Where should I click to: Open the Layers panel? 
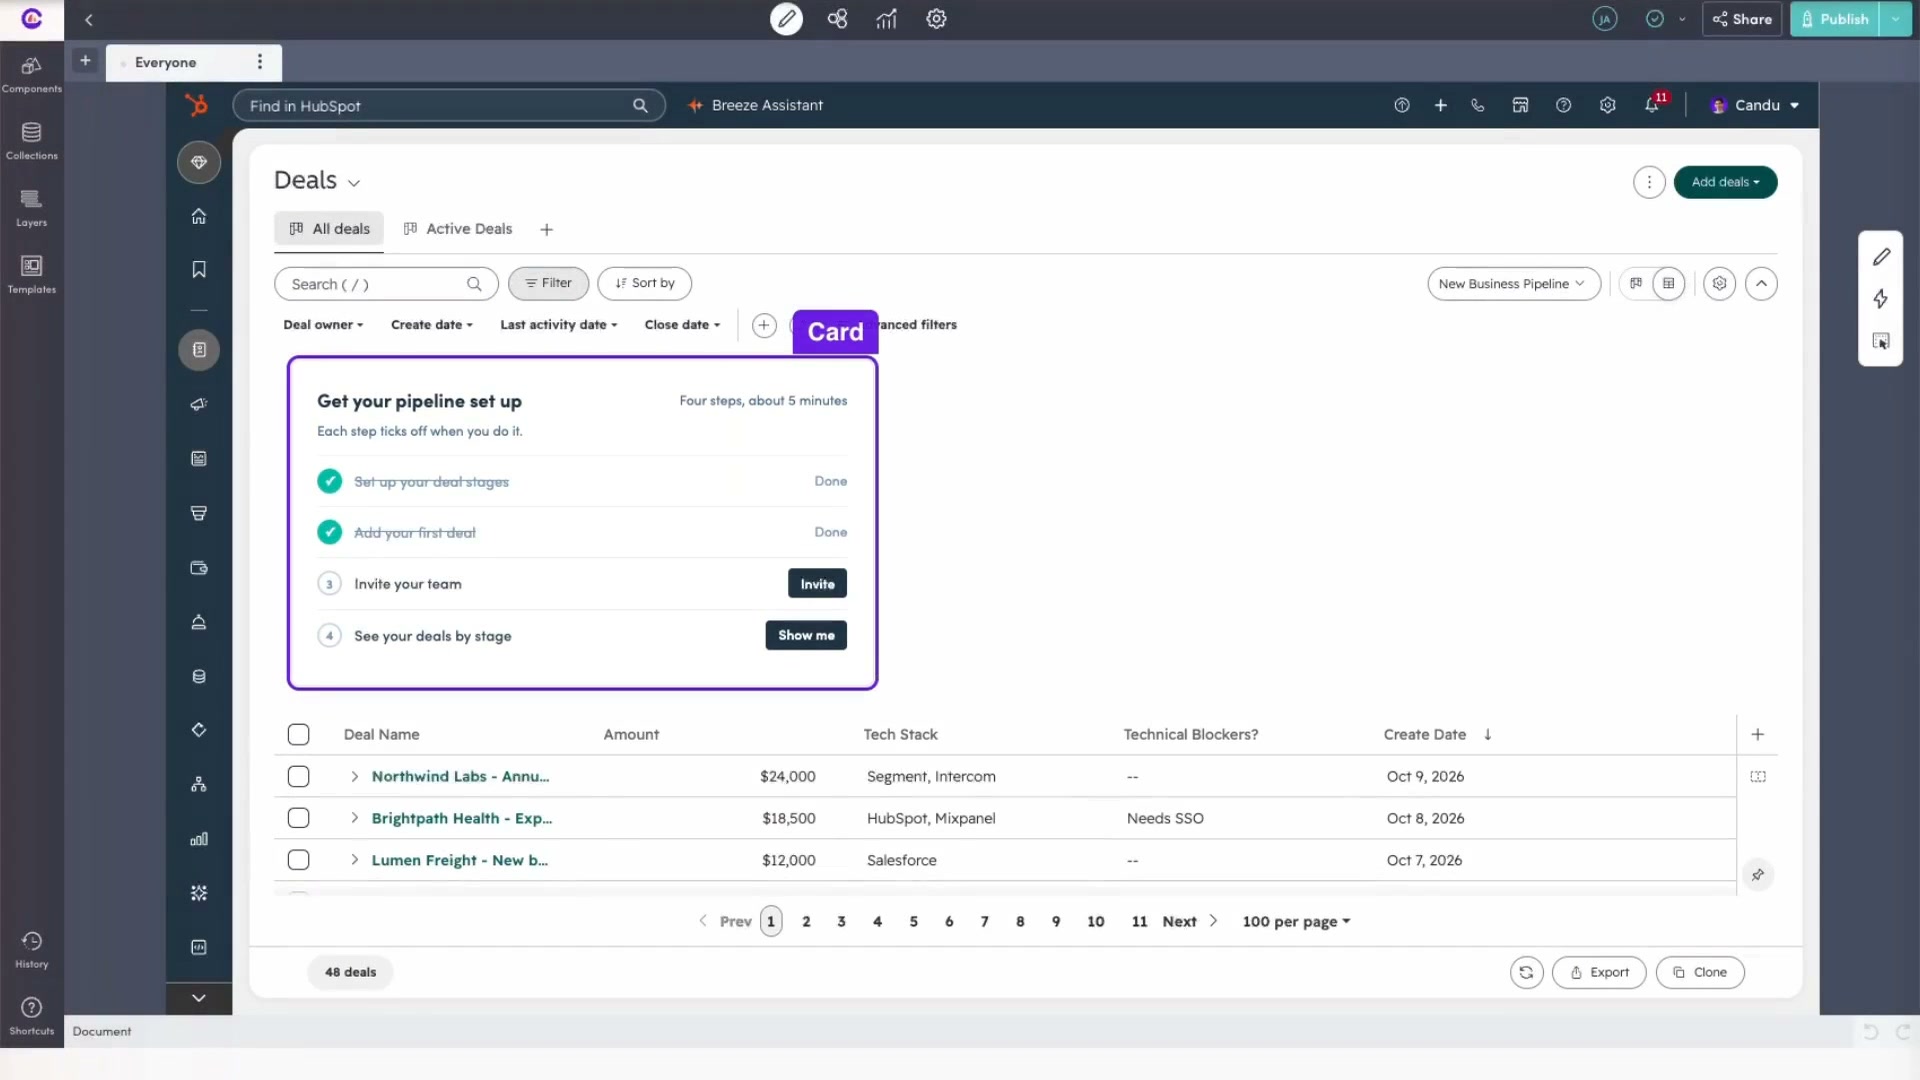point(31,208)
